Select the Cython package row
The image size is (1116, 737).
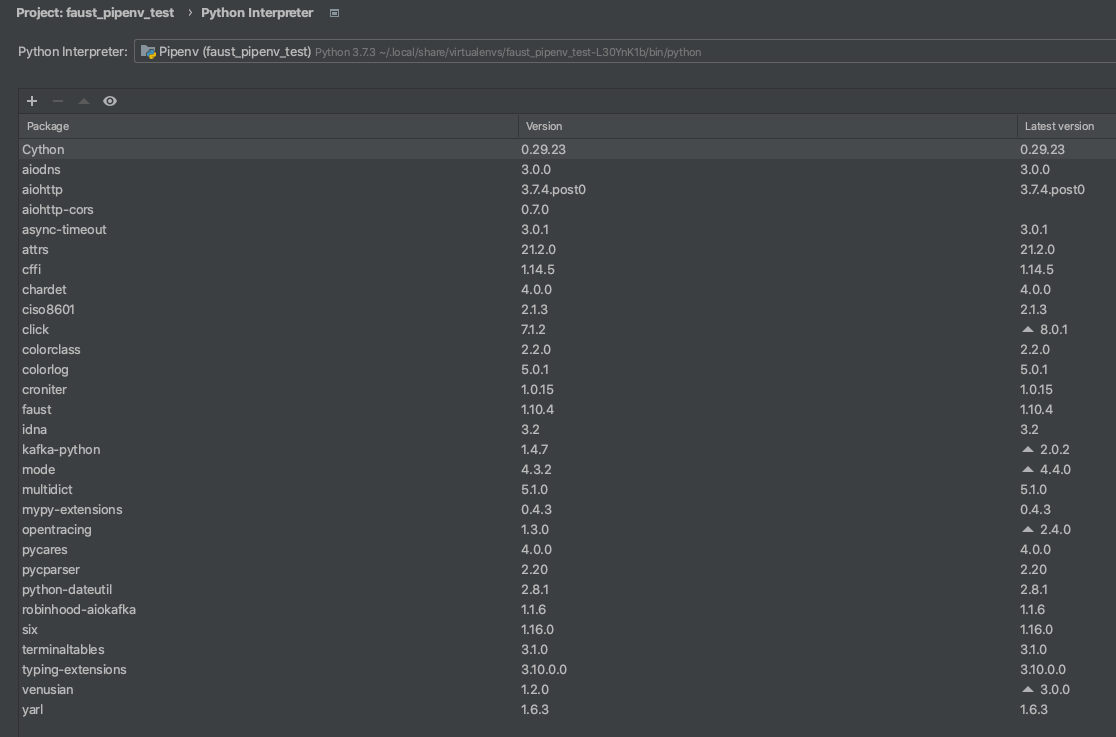tap(567, 150)
